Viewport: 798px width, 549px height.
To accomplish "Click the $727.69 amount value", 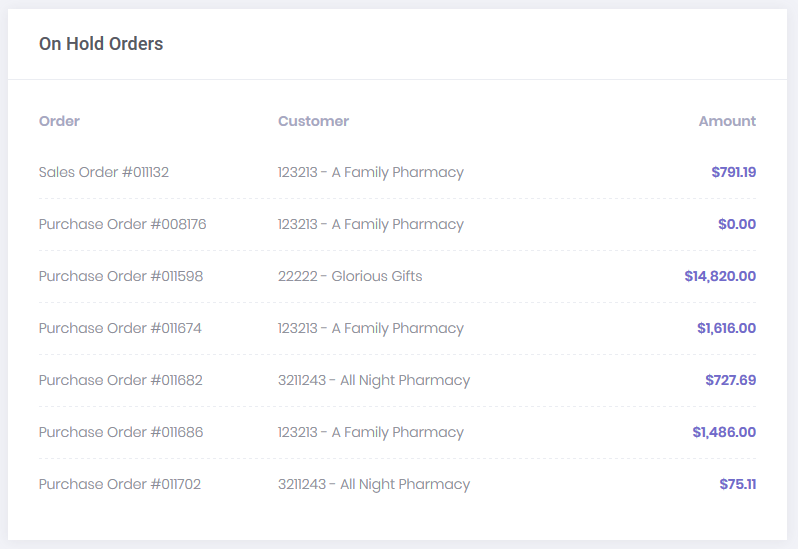I will [730, 380].
